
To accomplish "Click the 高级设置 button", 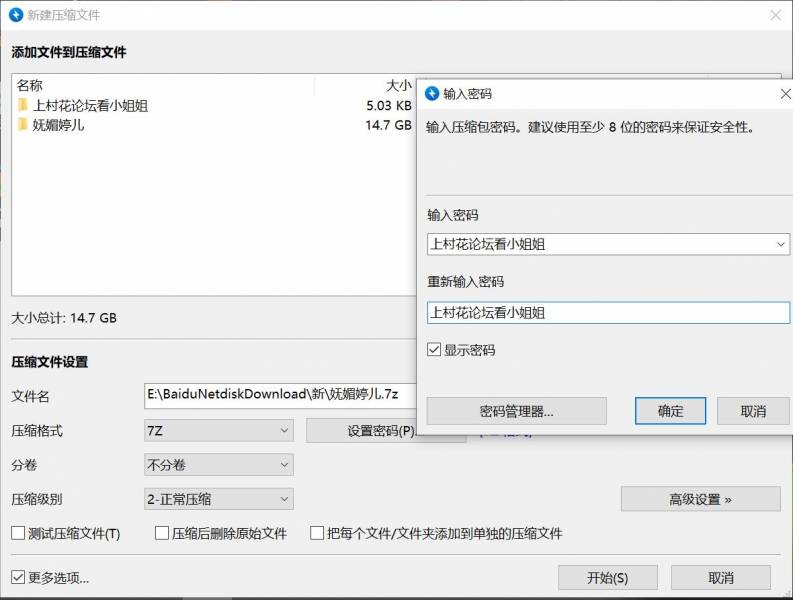I will 700,499.
